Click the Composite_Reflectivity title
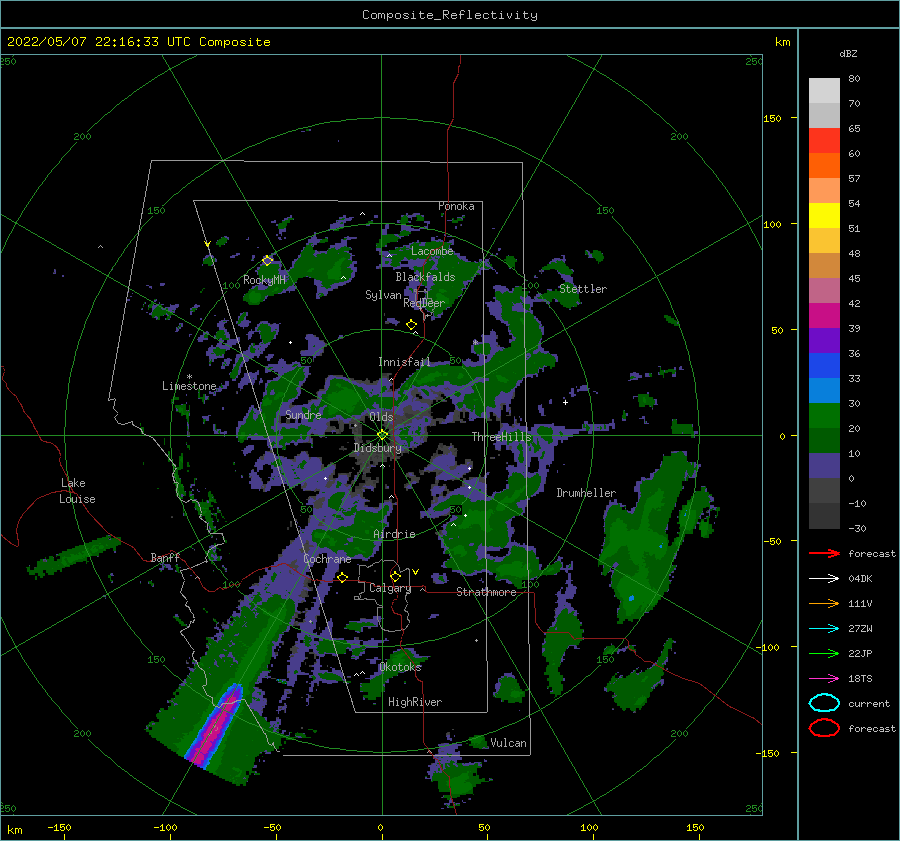 pos(450,15)
